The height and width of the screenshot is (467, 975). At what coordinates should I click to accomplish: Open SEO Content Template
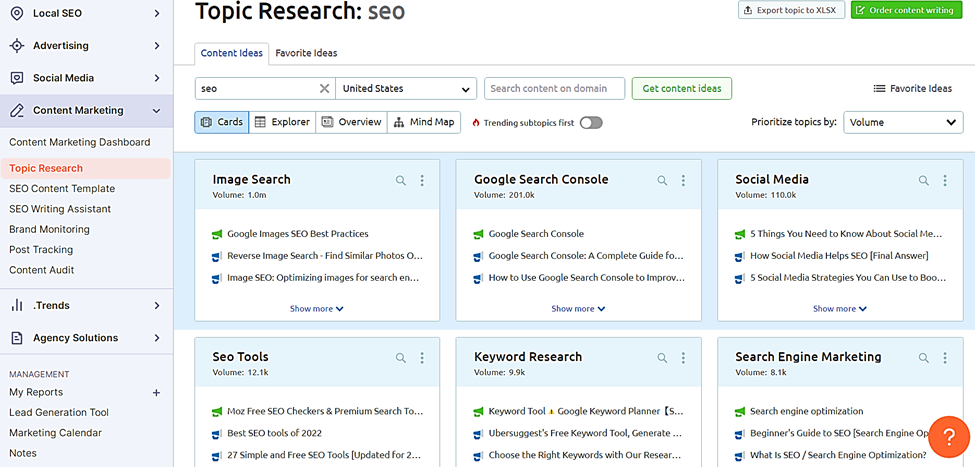pyautogui.click(x=62, y=189)
